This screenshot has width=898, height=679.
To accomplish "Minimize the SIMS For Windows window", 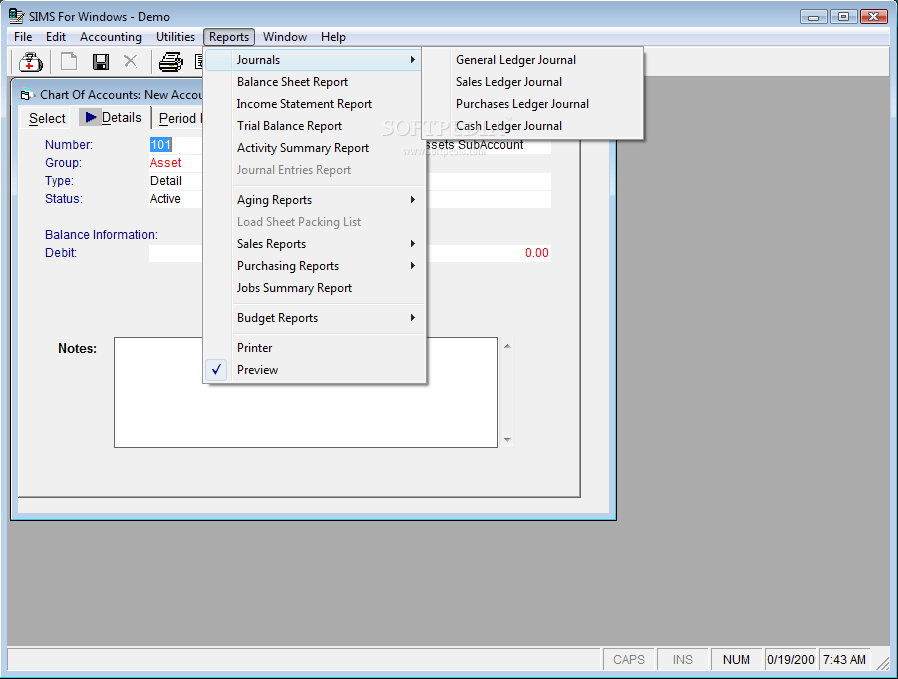I will pyautogui.click(x=813, y=17).
